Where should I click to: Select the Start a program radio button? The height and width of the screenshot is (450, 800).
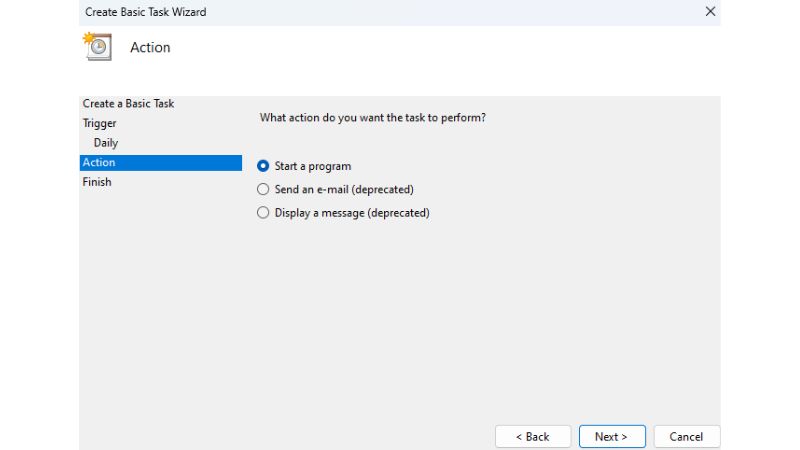(263, 166)
